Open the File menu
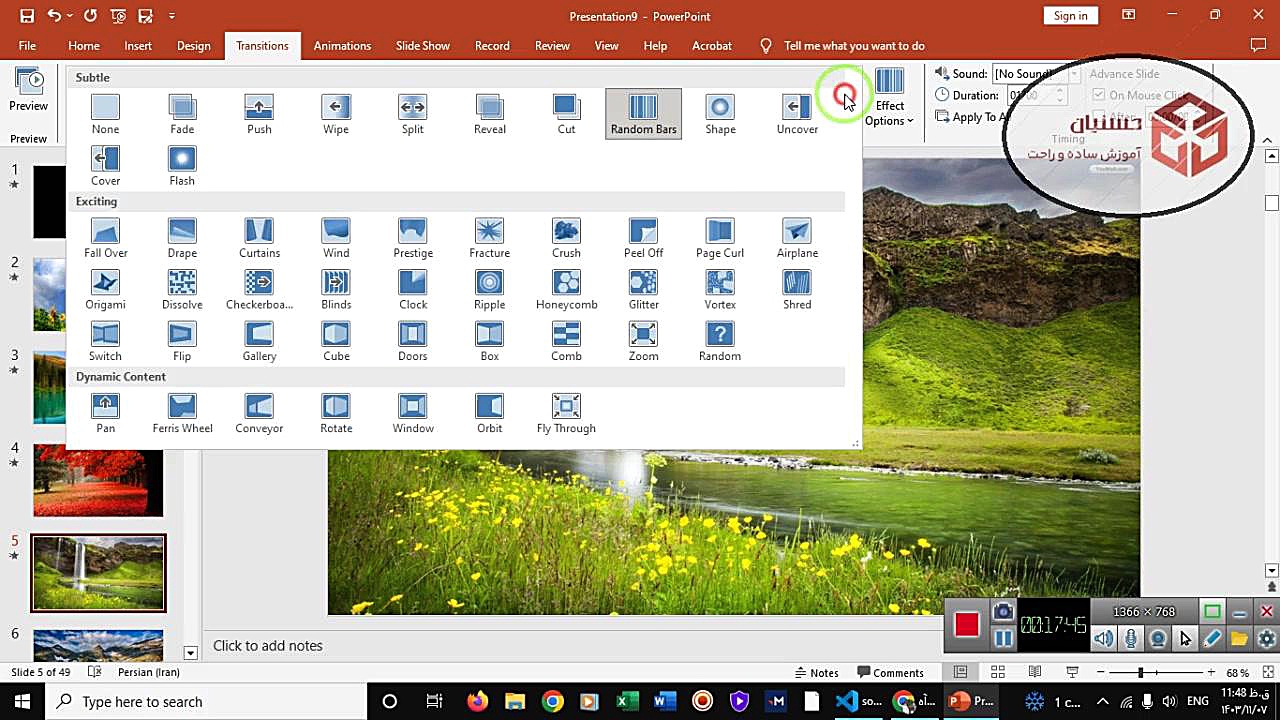 (27, 46)
